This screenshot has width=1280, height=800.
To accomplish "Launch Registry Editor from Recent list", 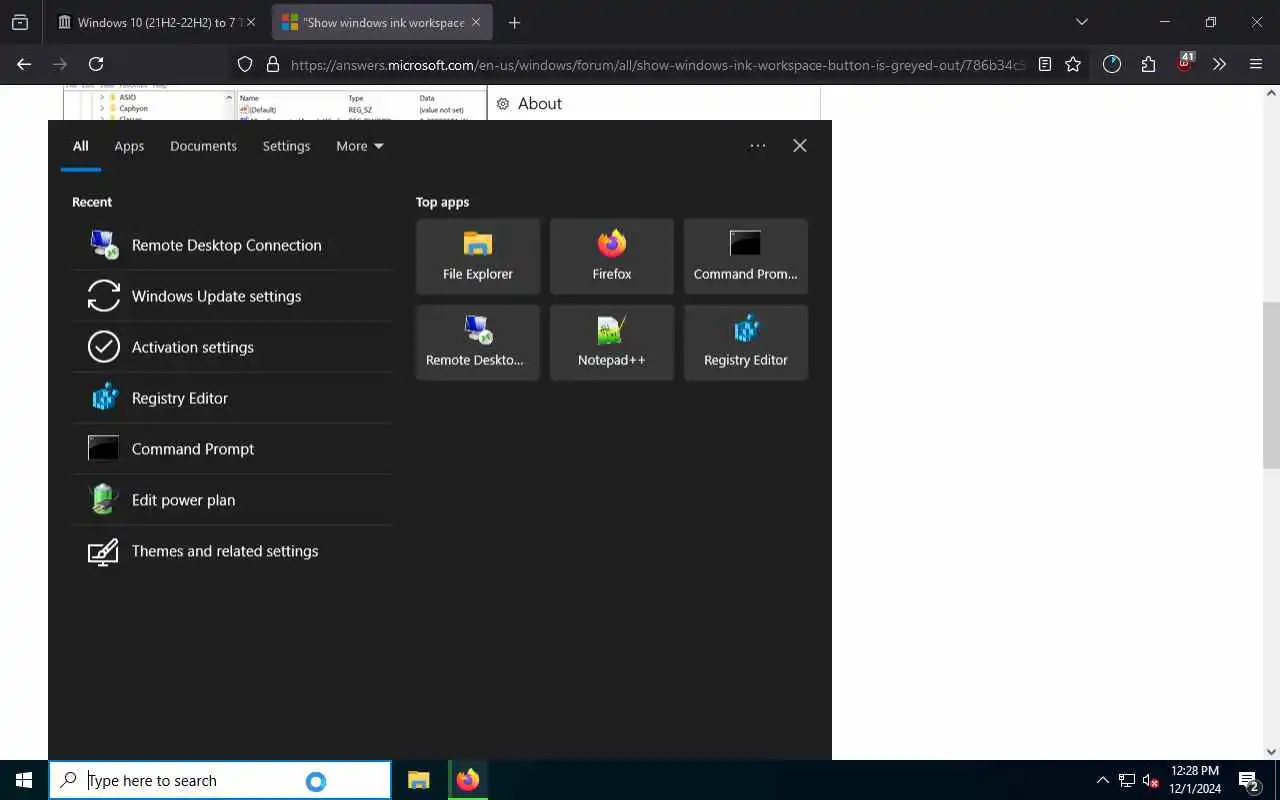I will click(231, 398).
